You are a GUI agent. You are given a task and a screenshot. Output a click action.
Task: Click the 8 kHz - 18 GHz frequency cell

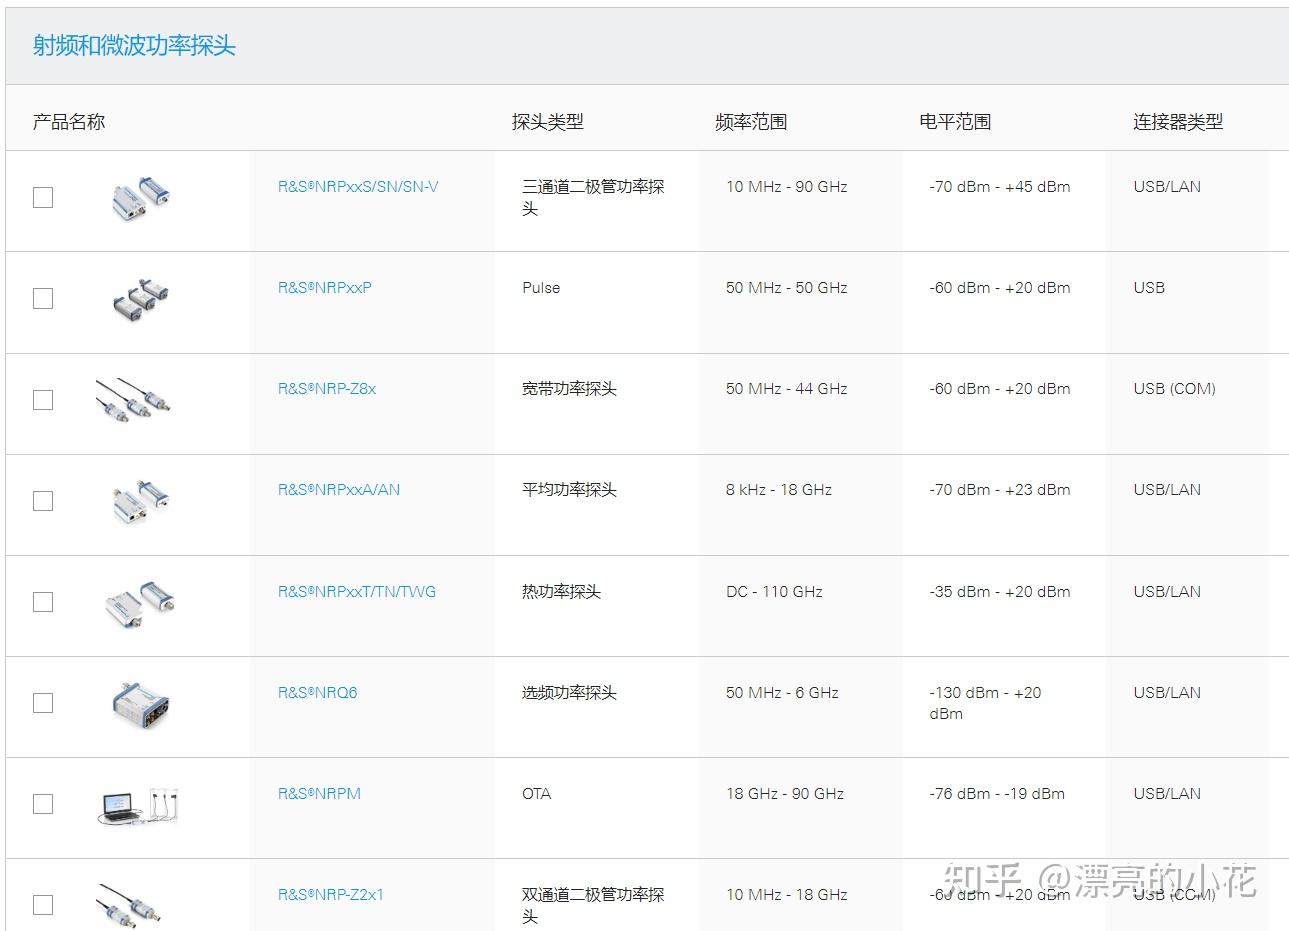coord(779,490)
